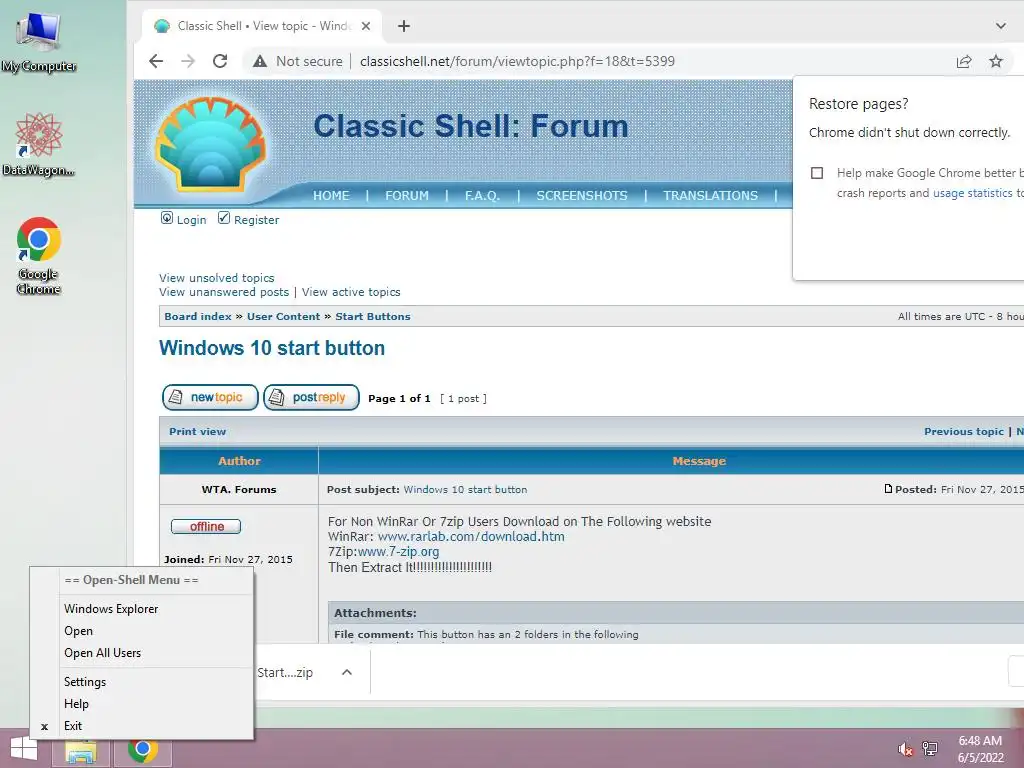Open www.7-zip.org link
1024x768 pixels.
[398, 552]
